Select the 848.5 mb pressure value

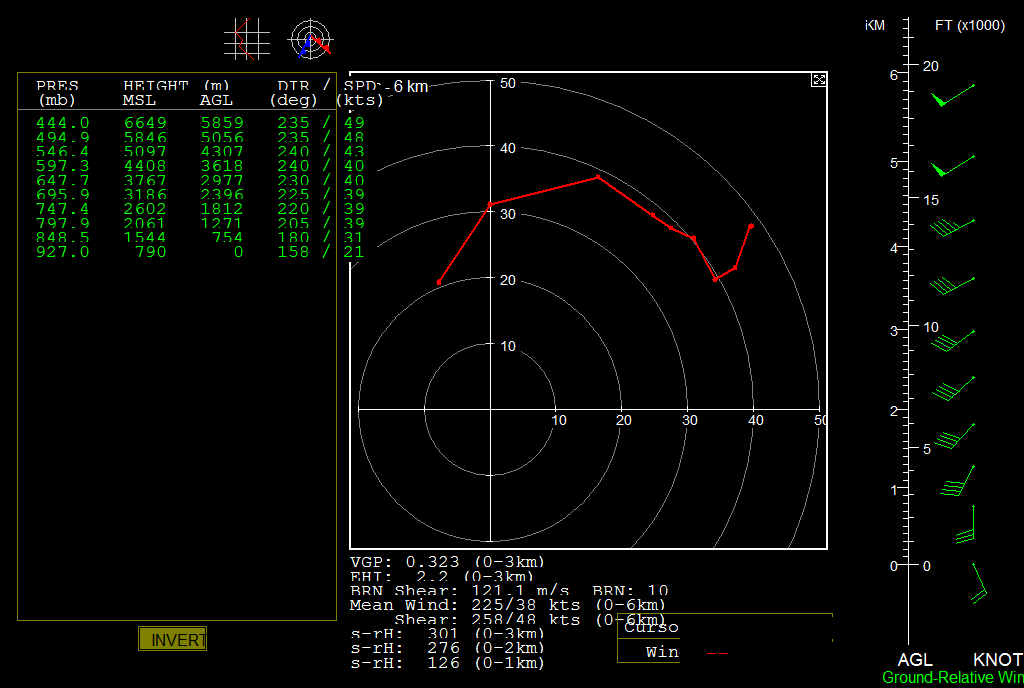tap(63, 238)
